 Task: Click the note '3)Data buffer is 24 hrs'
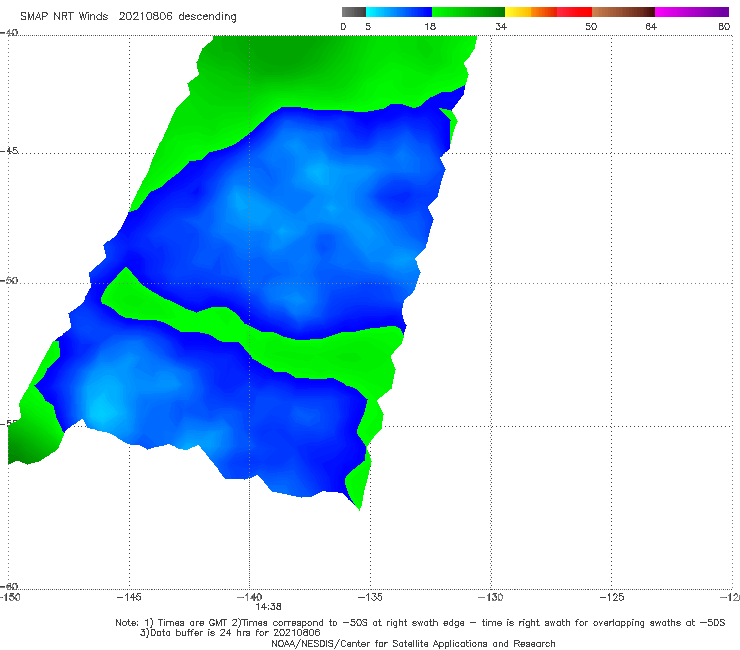(230, 633)
